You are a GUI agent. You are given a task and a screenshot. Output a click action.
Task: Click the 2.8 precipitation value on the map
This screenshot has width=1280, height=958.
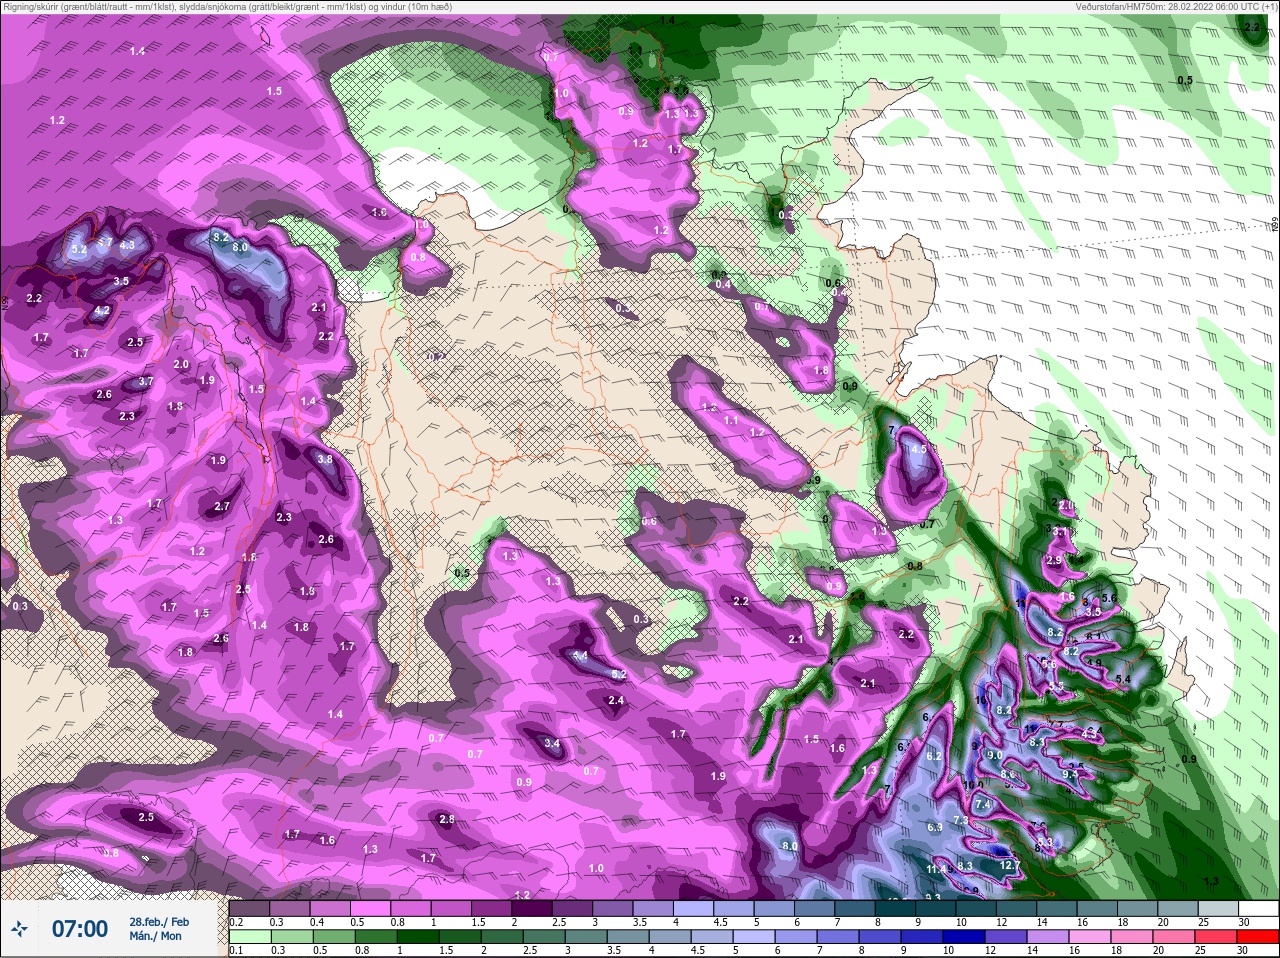447,819
